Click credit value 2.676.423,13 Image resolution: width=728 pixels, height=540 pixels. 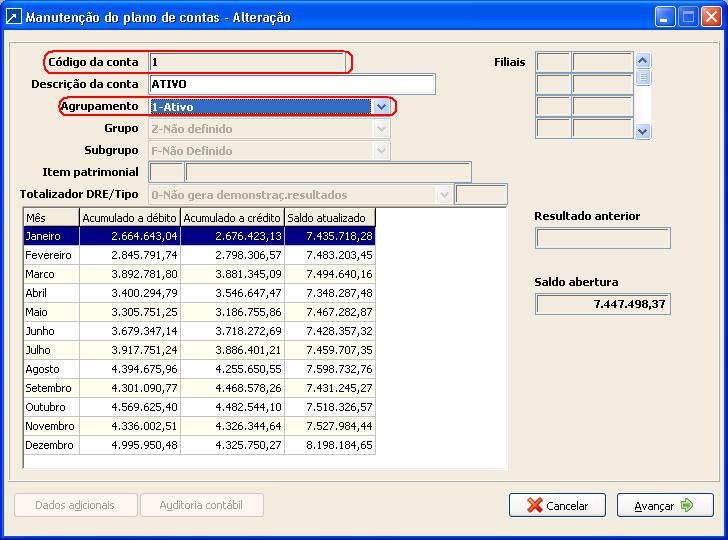(x=248, y=236)
